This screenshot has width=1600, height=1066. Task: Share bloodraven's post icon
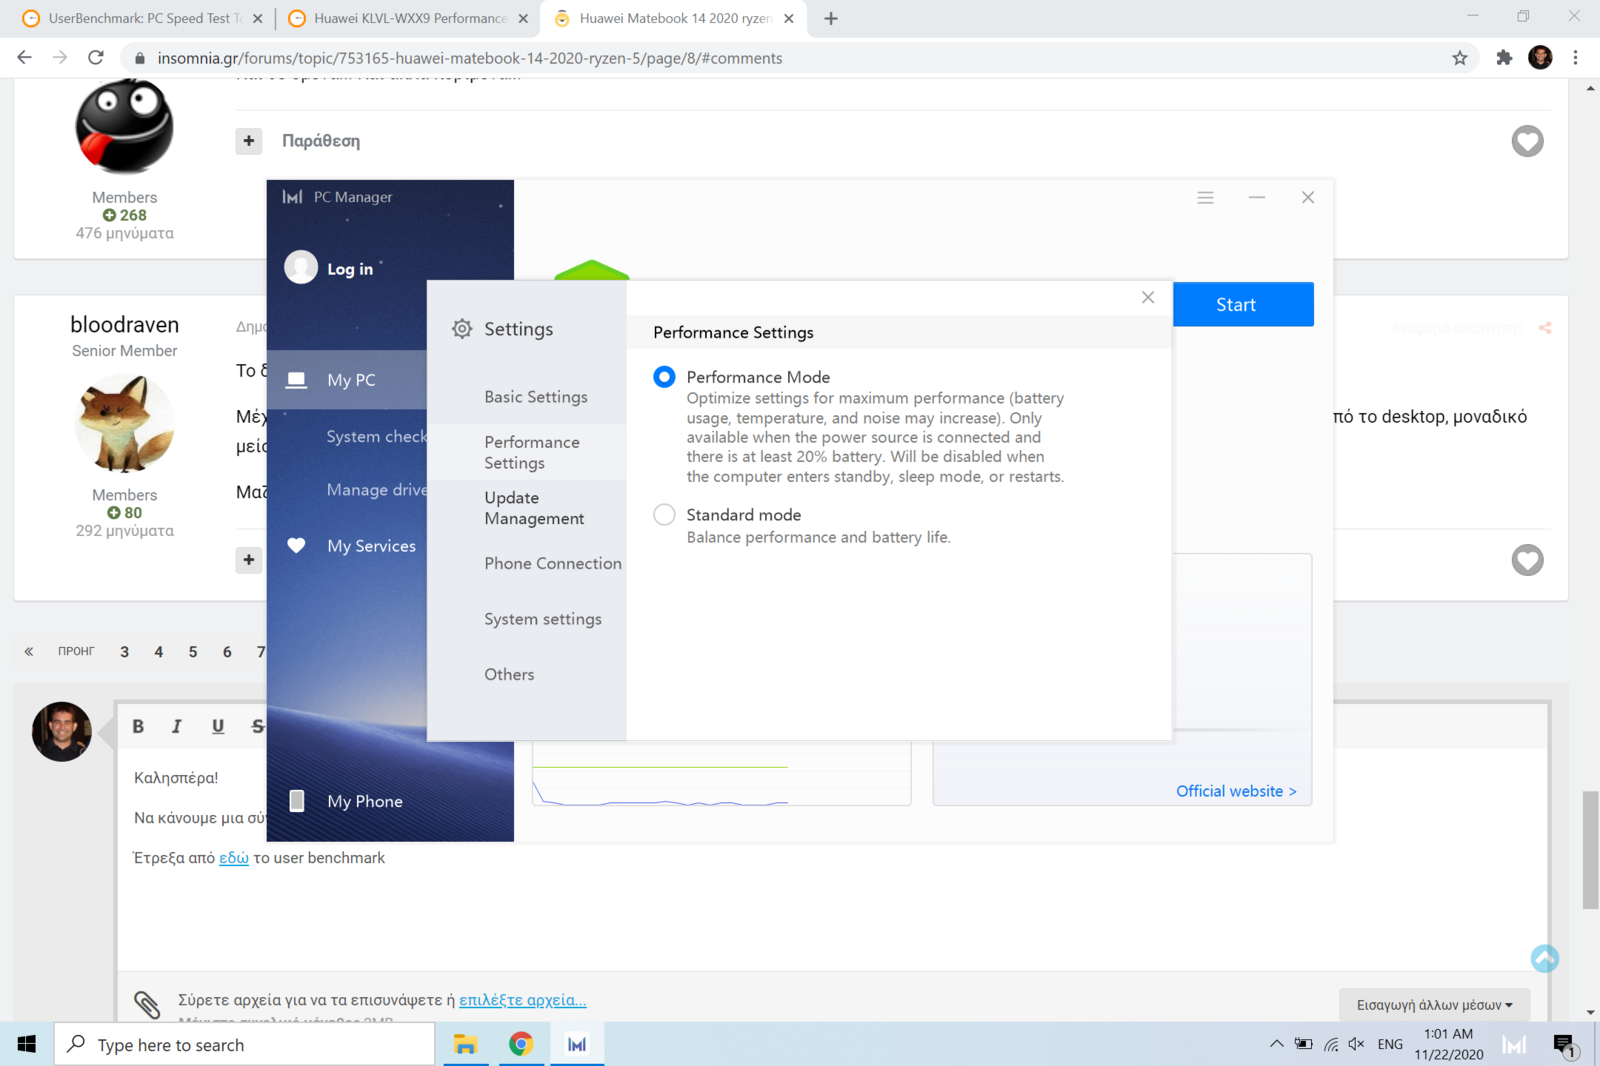[x=1545, y=328]
